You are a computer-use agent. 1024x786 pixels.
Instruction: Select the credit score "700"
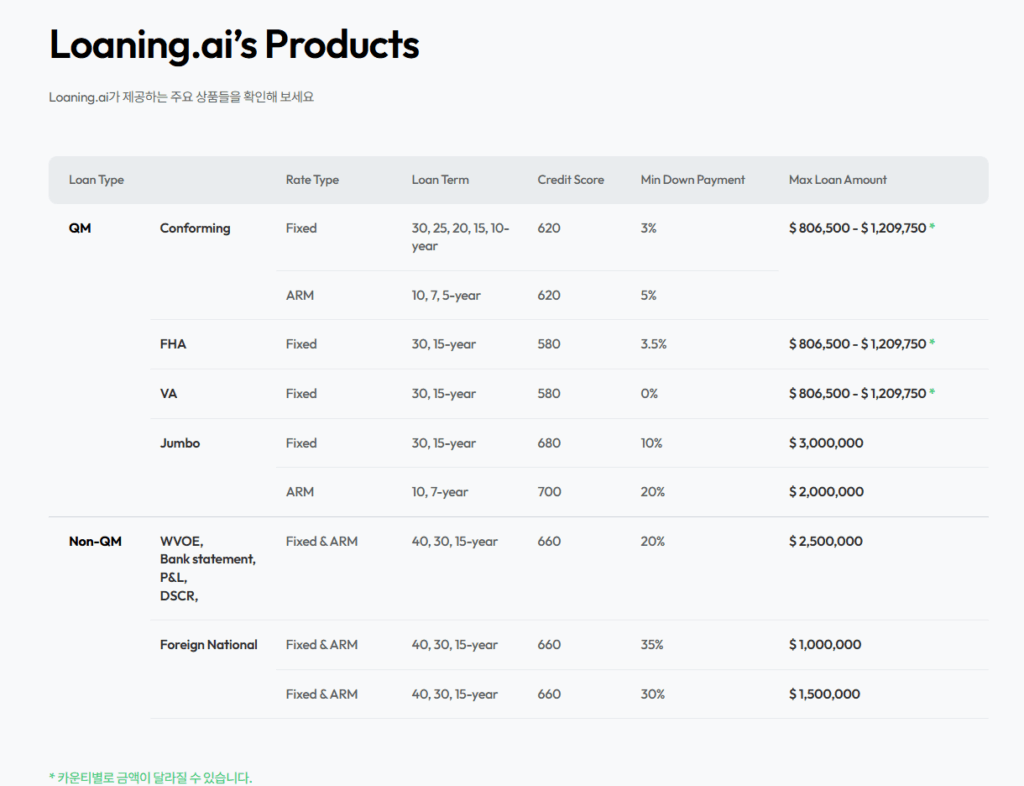549,492
